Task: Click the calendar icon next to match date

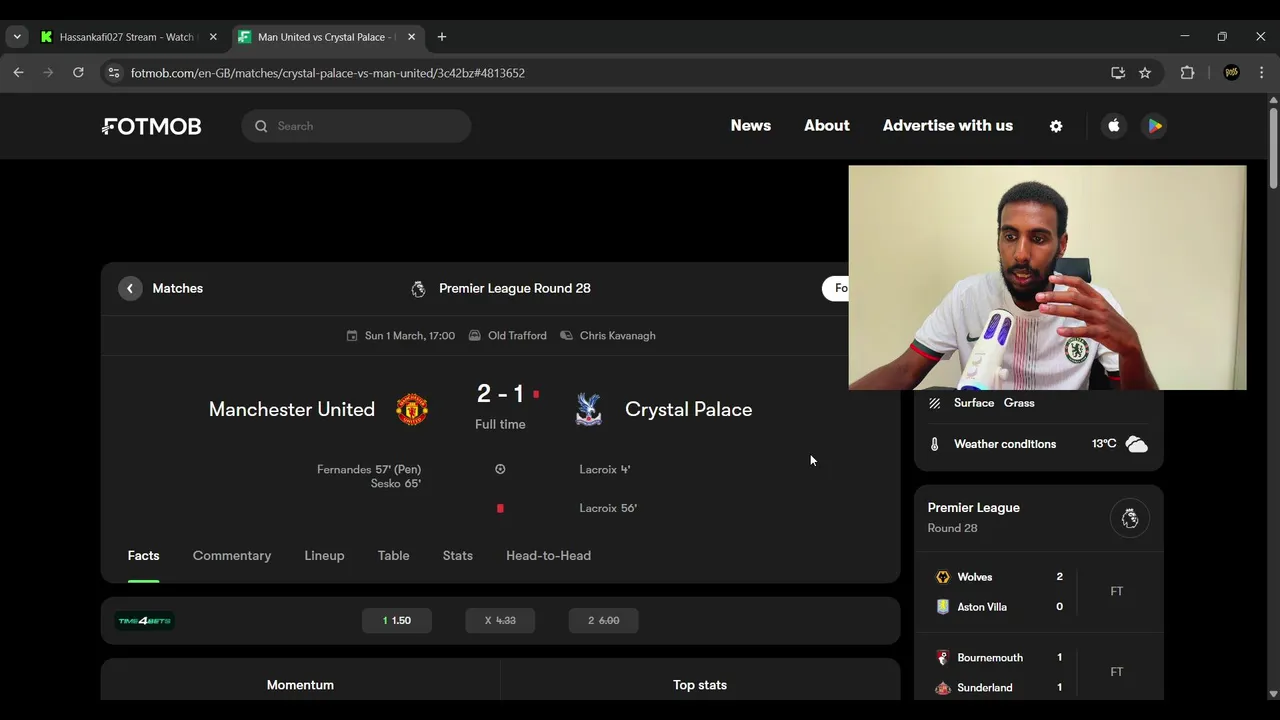Action: [x=352, y=336]
